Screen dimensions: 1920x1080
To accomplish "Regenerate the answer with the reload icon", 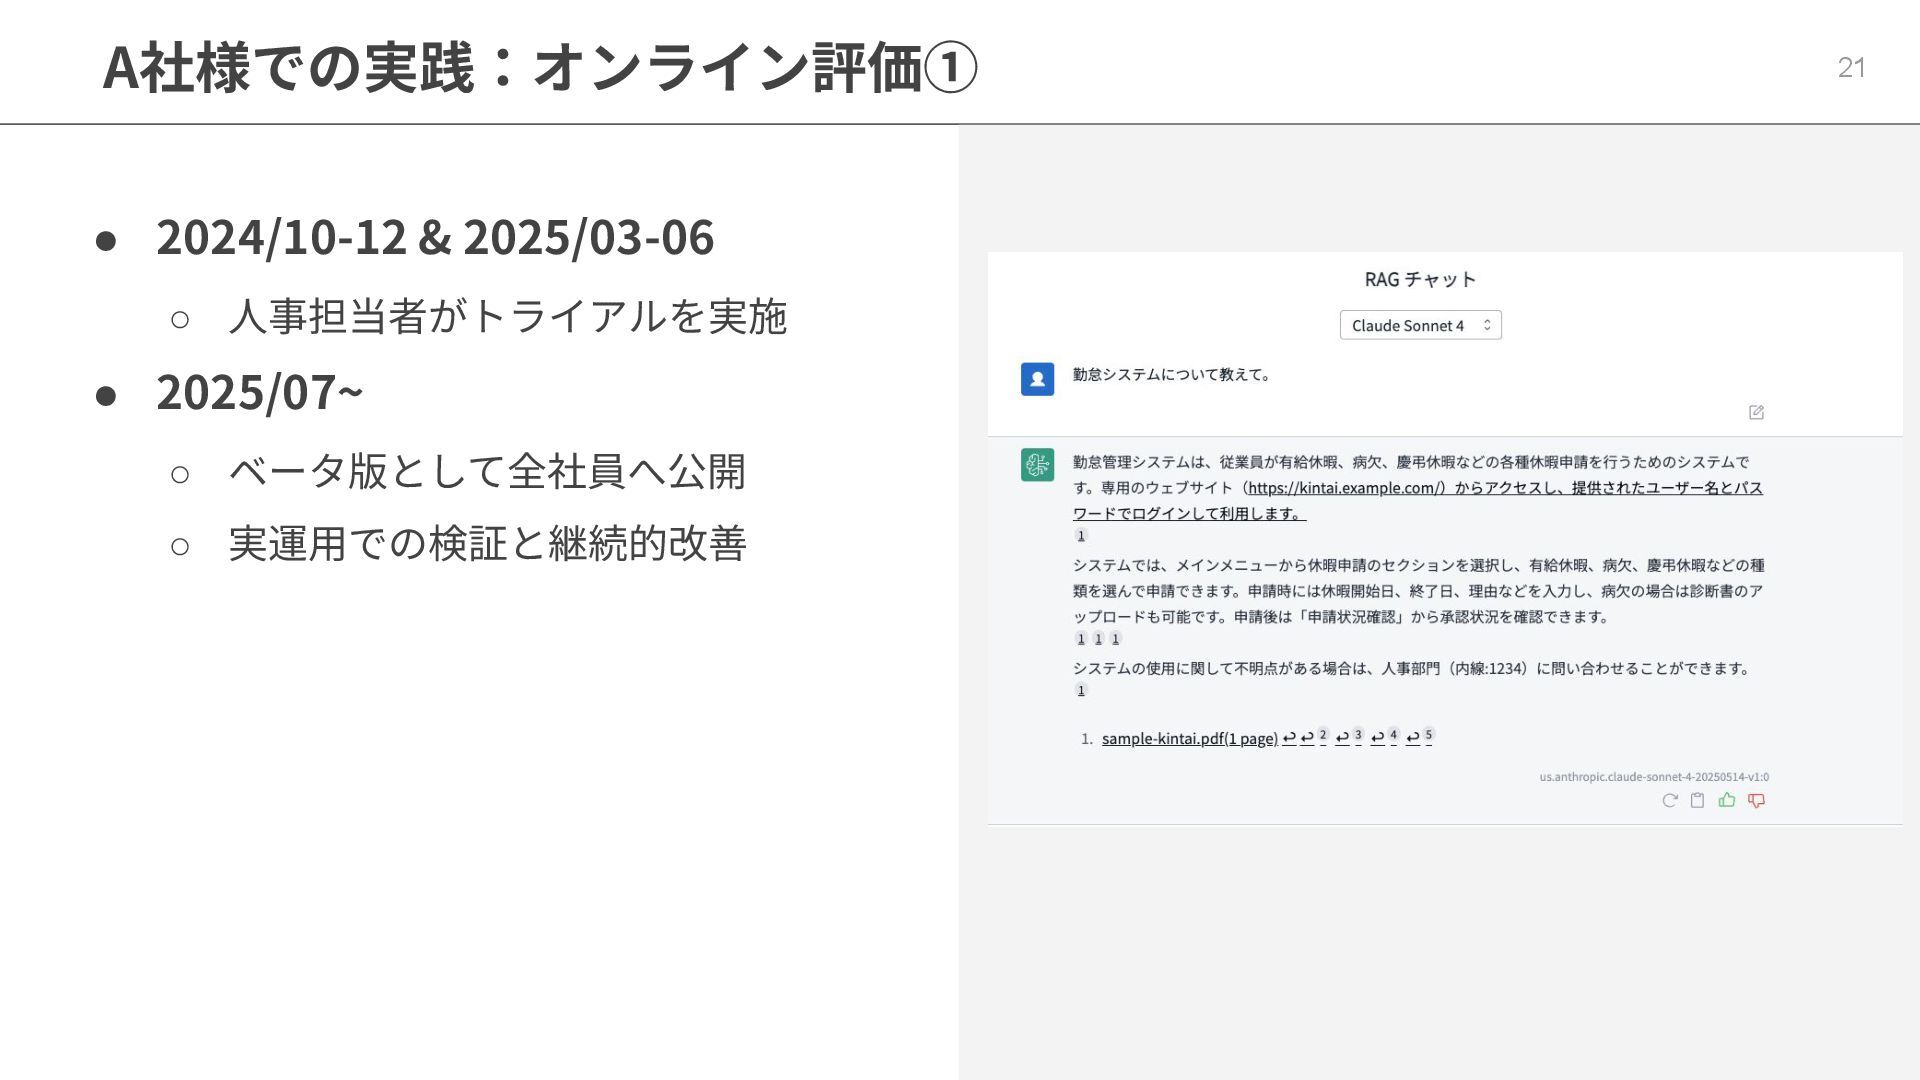I will pyautogui.click(x=1669, y=800).
